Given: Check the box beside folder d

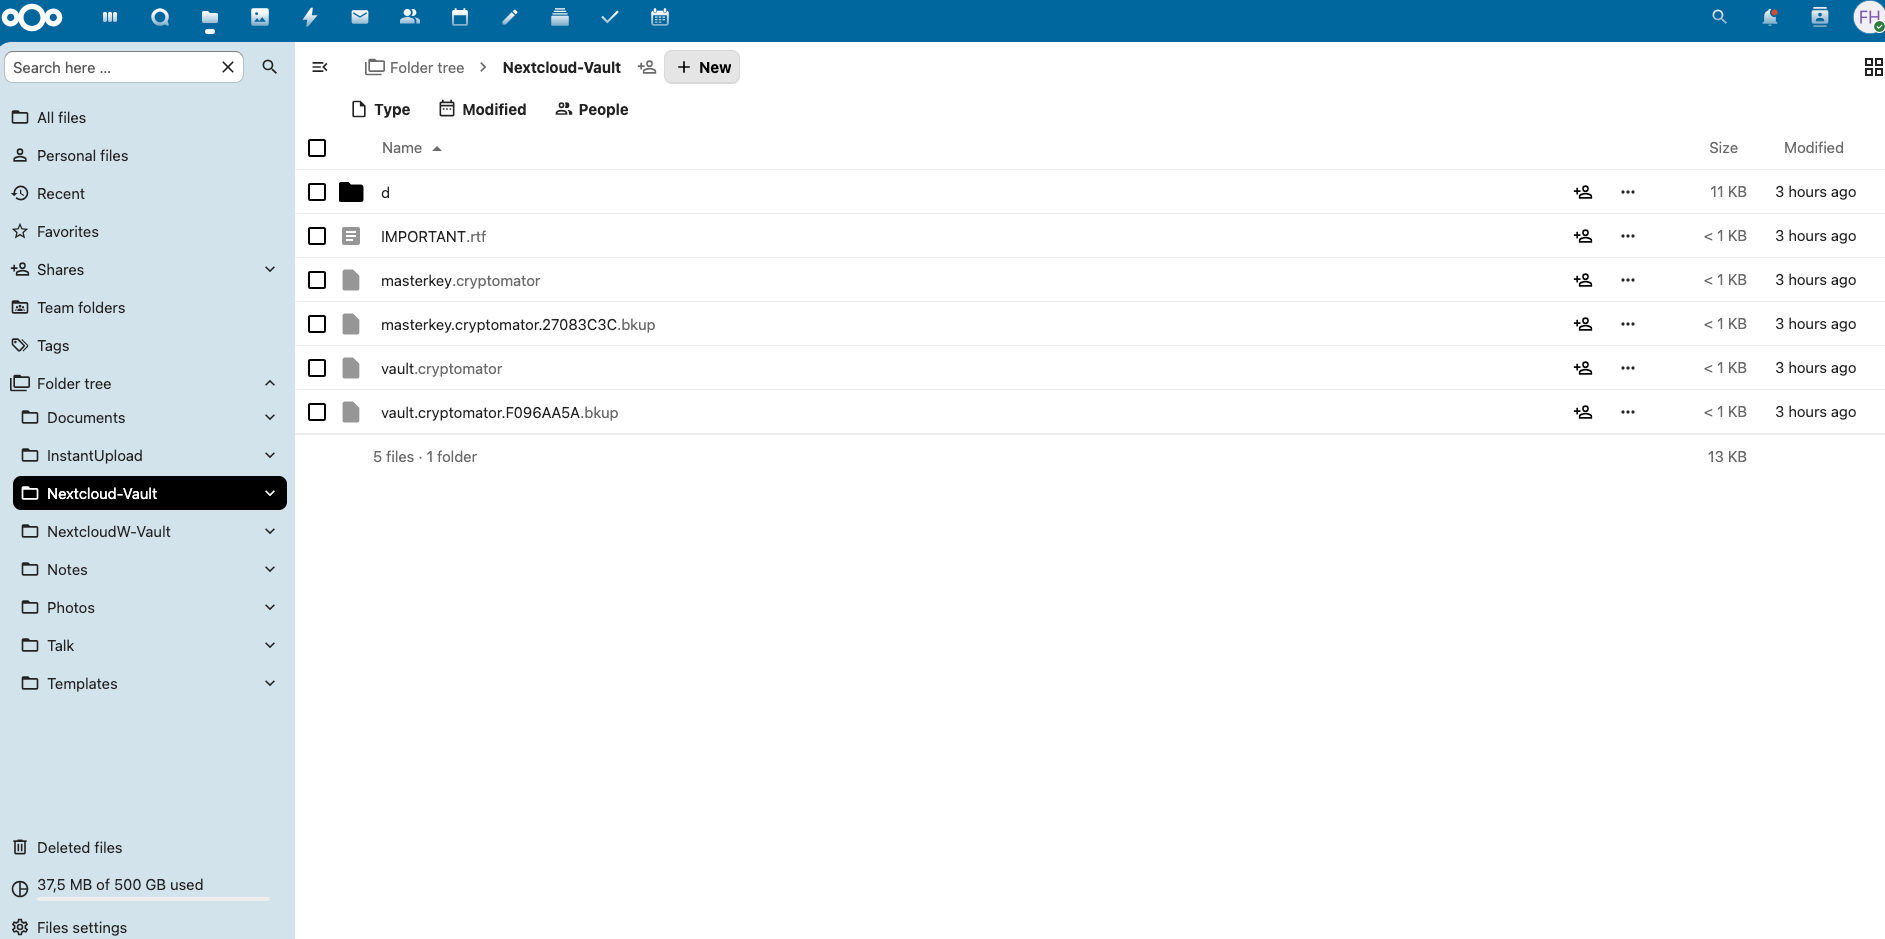Looking at the screenshot, I should (x=317, y=191).
